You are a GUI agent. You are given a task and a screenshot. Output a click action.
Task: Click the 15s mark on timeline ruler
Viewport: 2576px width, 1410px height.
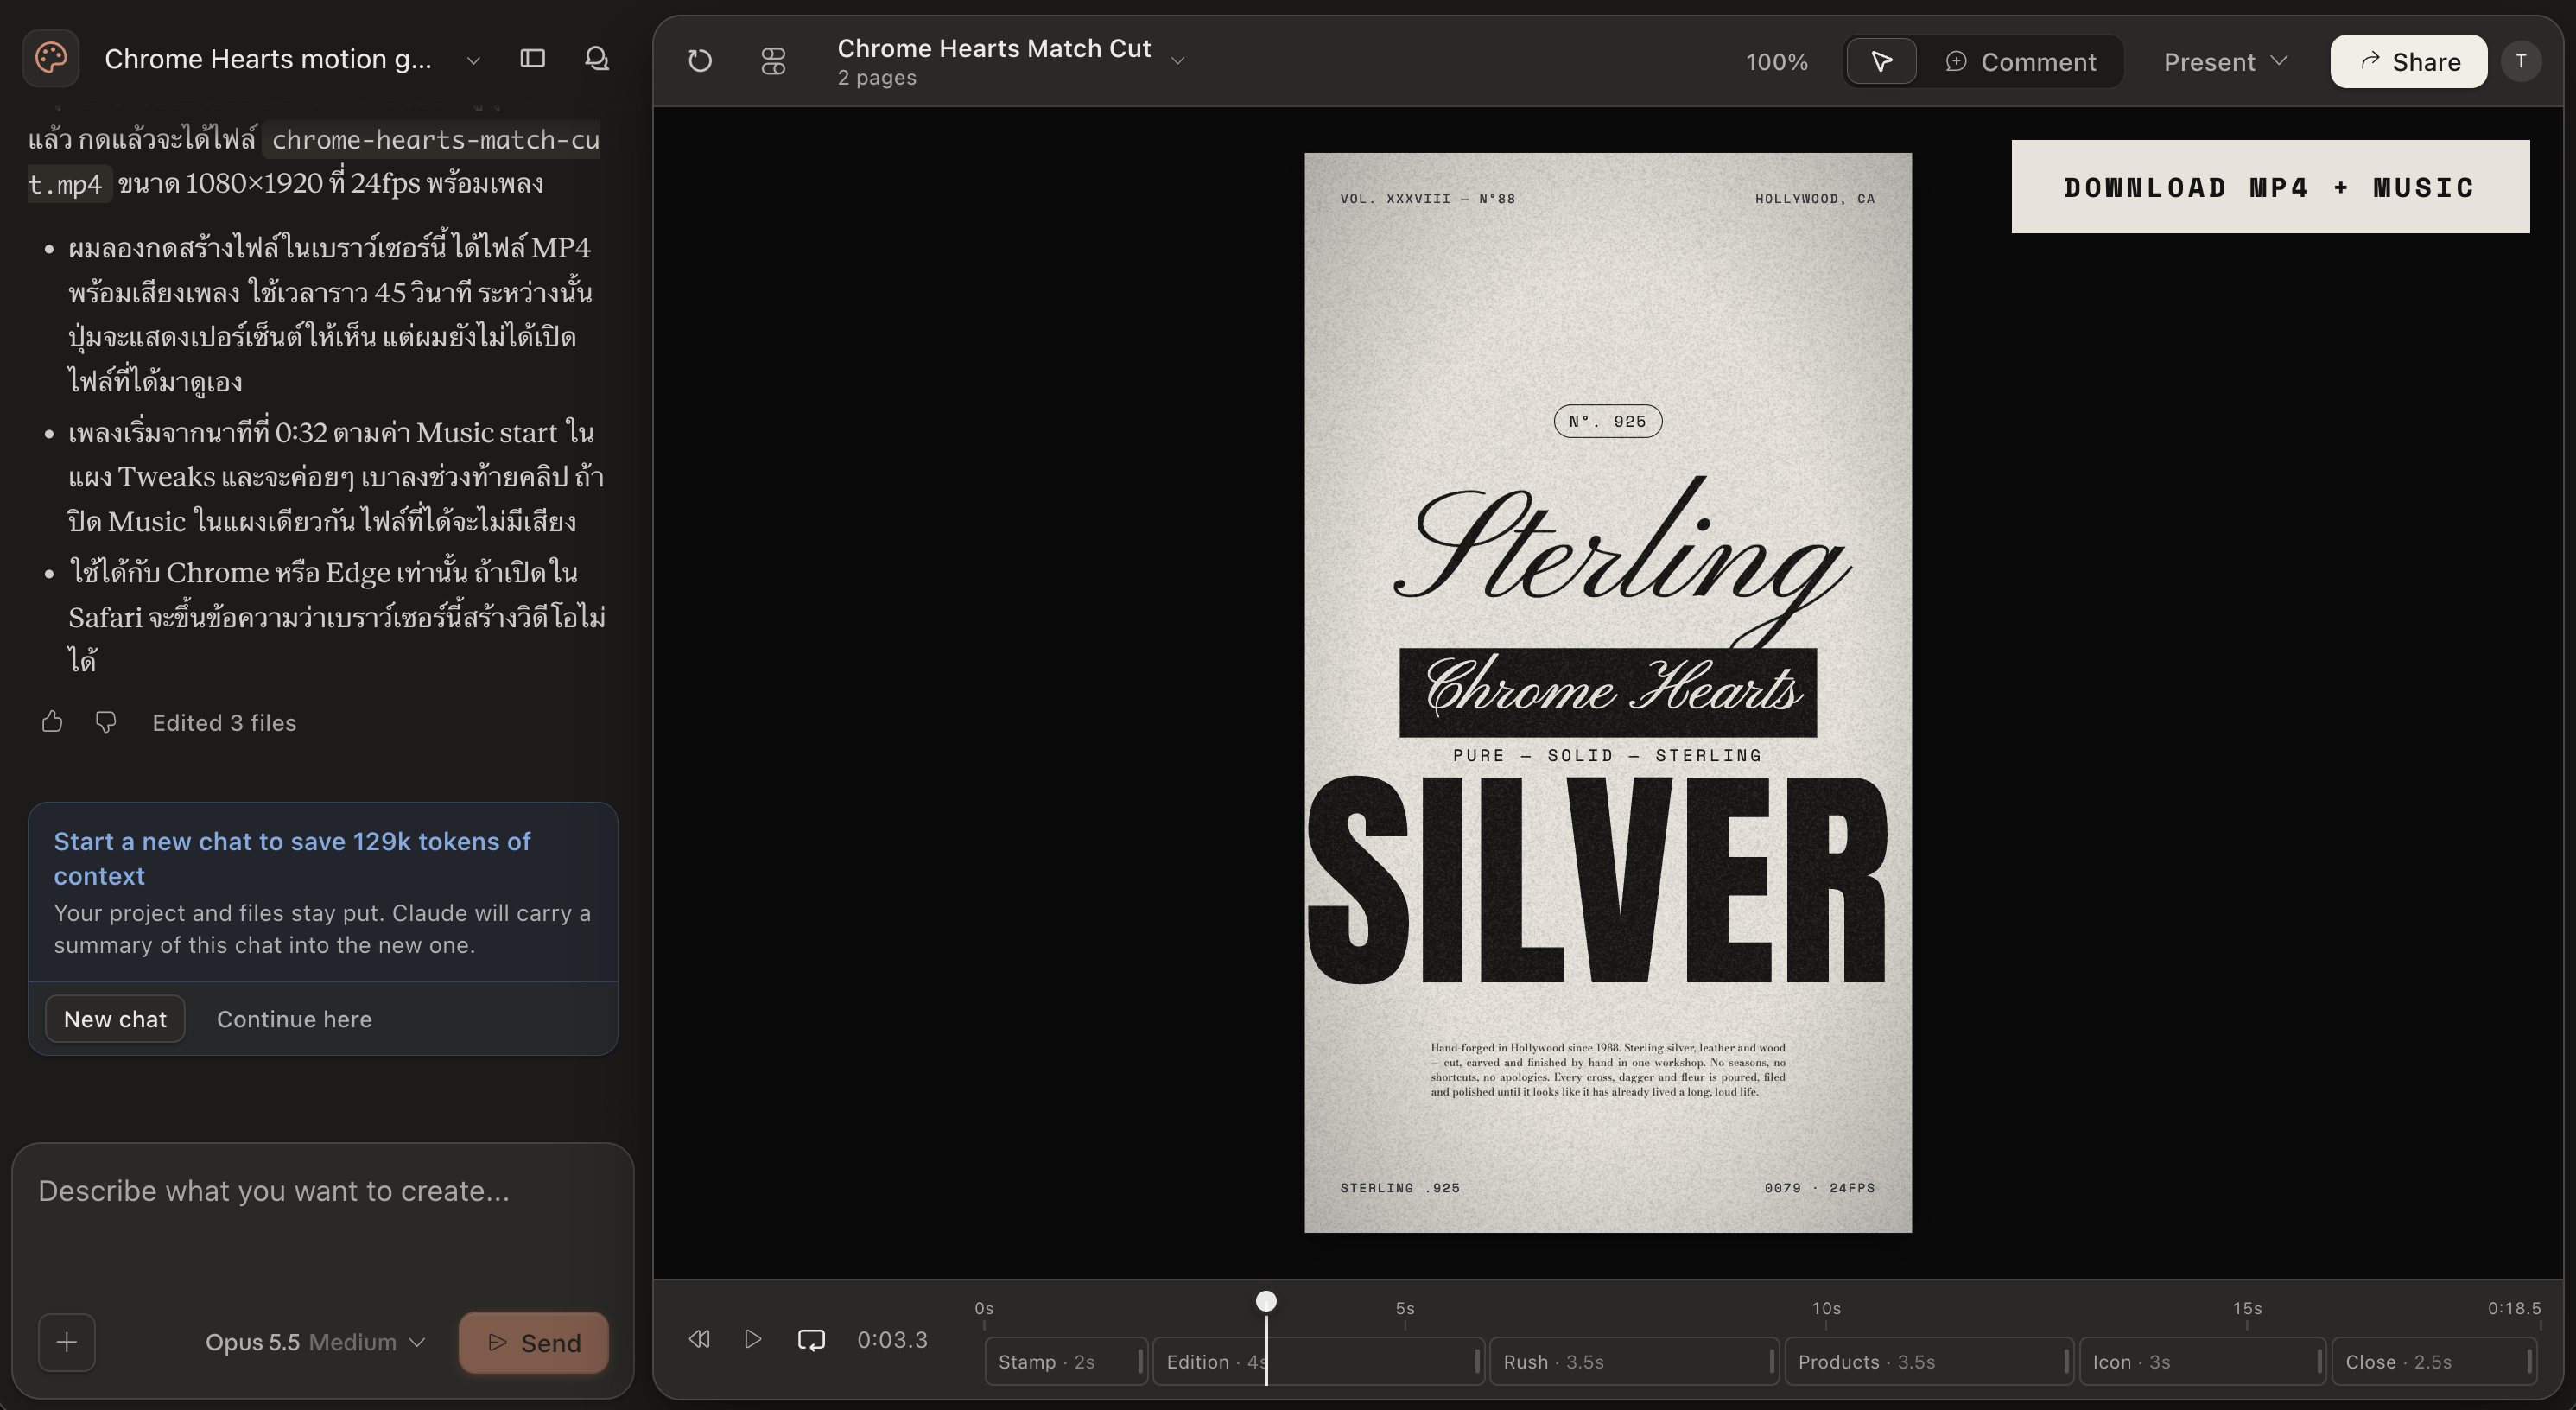(x=2247, y=1308)
